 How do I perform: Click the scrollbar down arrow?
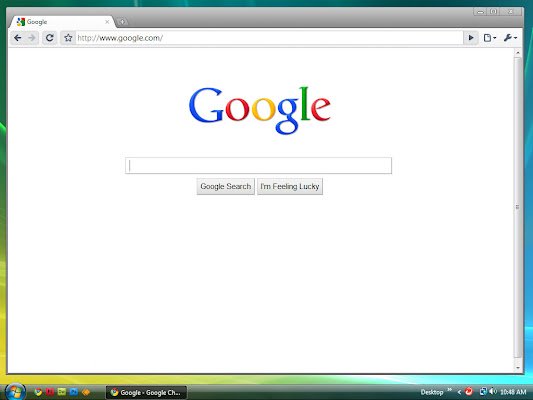click(518, 368)
